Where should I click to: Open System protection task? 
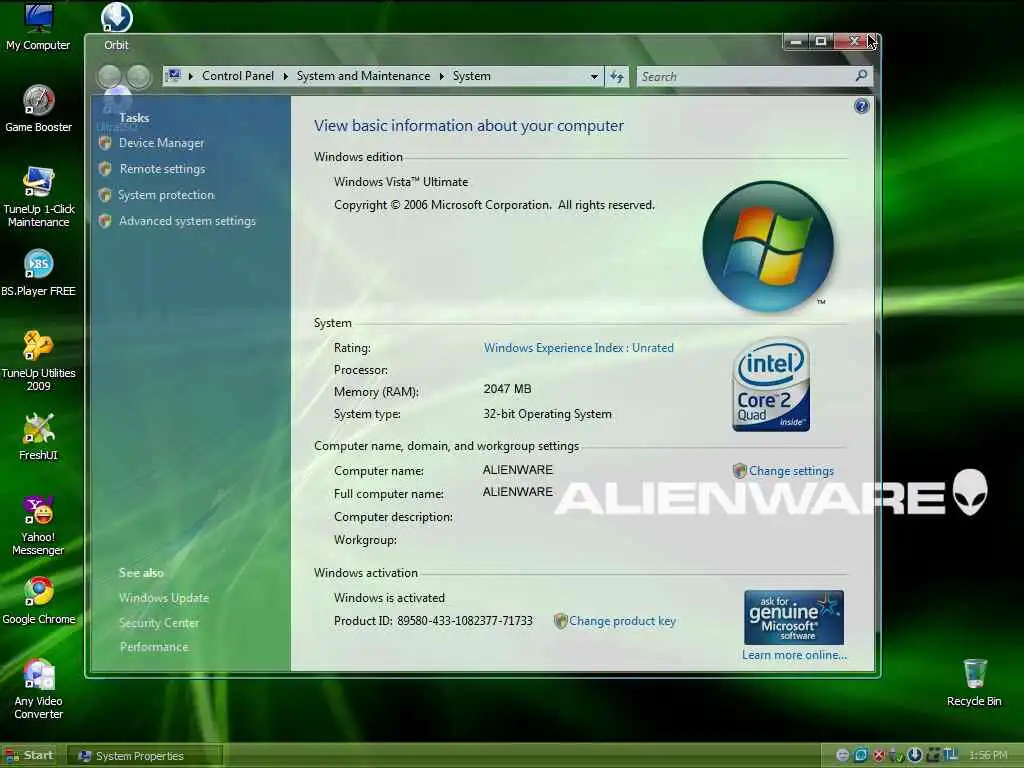pos(166,195)
